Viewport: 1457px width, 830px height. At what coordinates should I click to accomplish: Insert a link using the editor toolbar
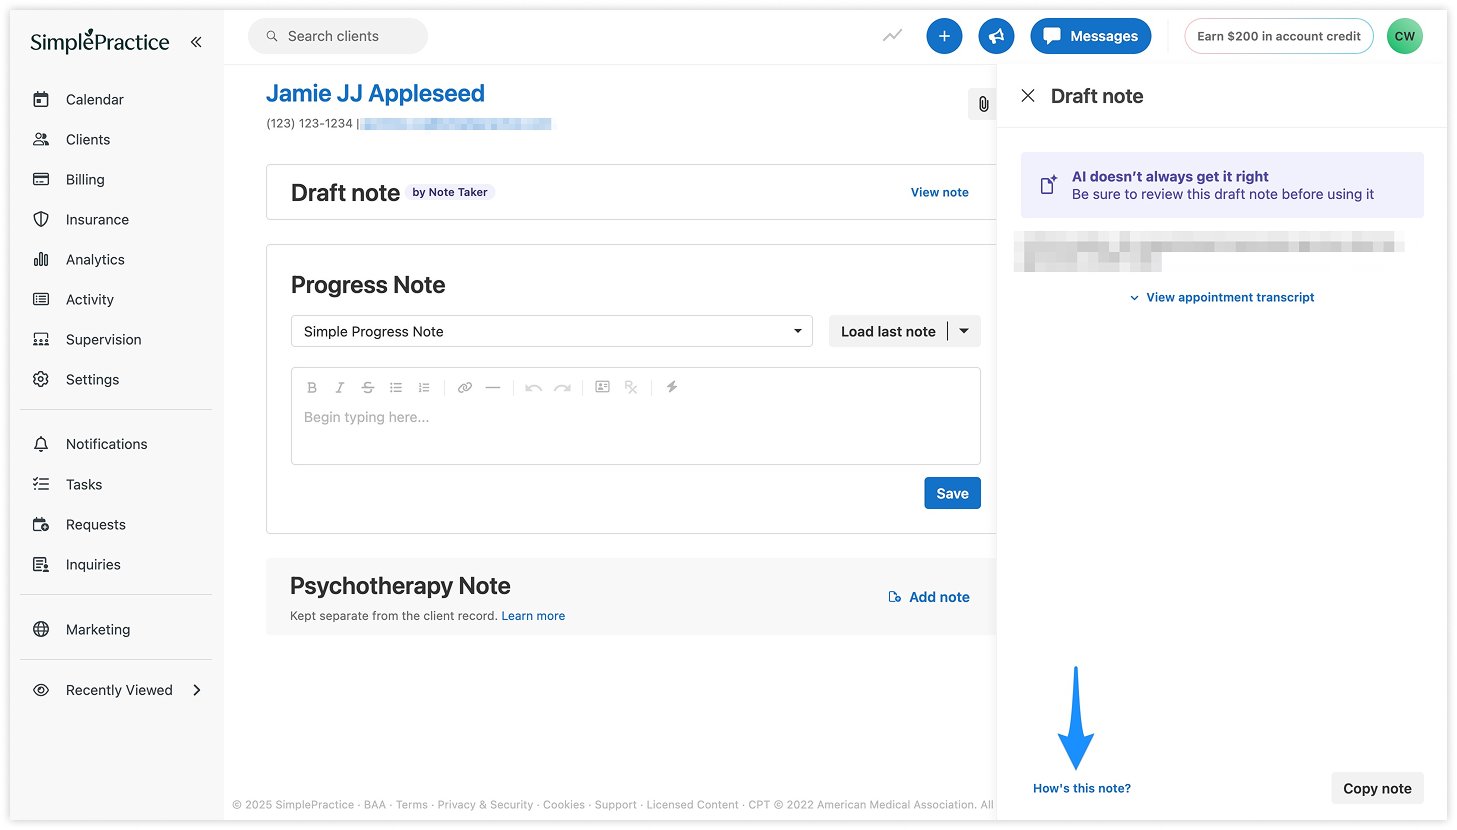pyautogui.click(x=465, y=387)
